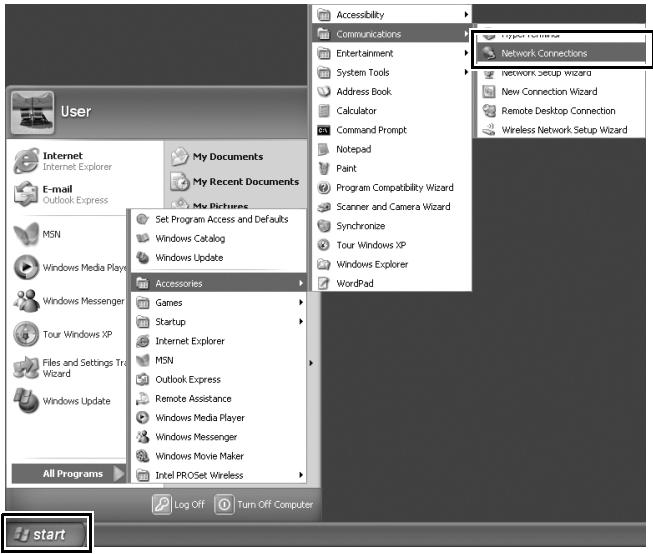
Task: Expand the System Tools submenu arrow
Action: click(466, 72)
